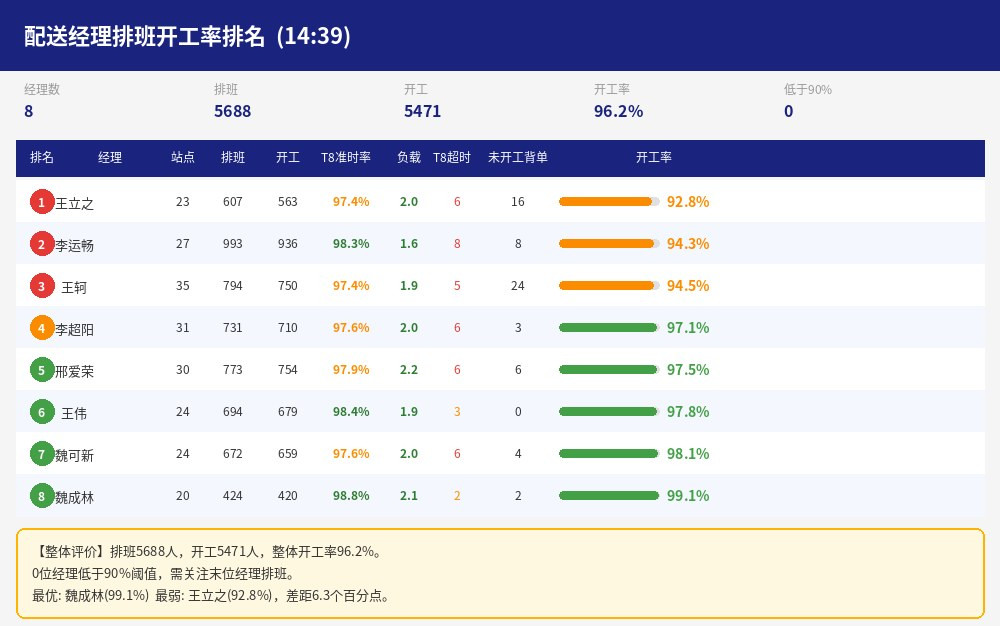Click 魏成林's green 99.1% progress bar
The height and width of the screenshot is (626, 1000).
pyautogui.click(x=609, y=495)
